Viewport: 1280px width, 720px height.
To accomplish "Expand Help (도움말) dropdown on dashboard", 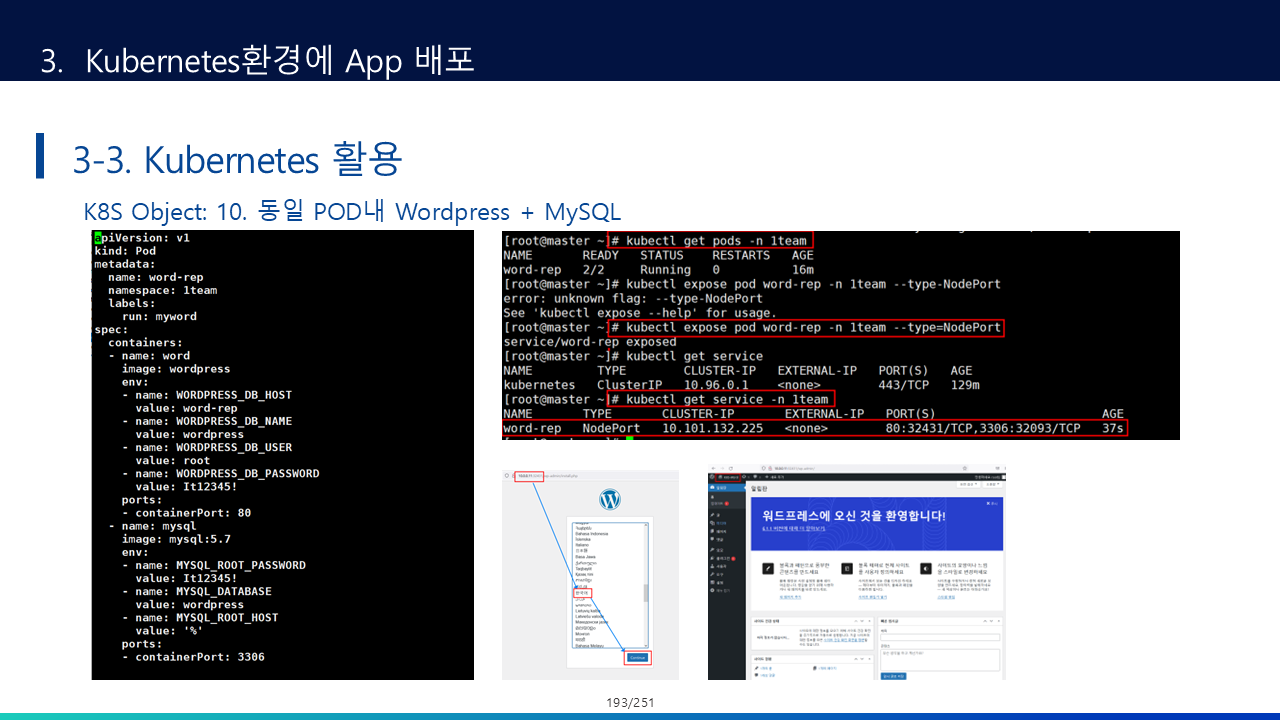I will [991, 484].
